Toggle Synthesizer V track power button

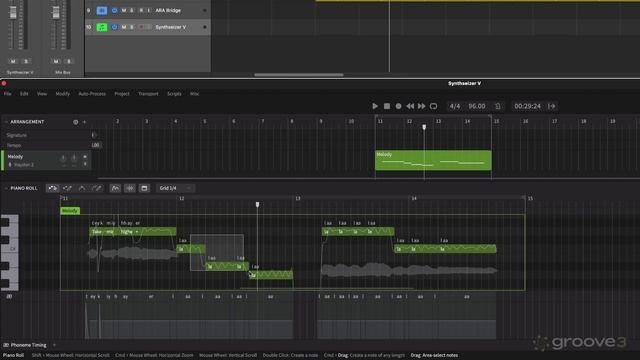click(114, 27)
